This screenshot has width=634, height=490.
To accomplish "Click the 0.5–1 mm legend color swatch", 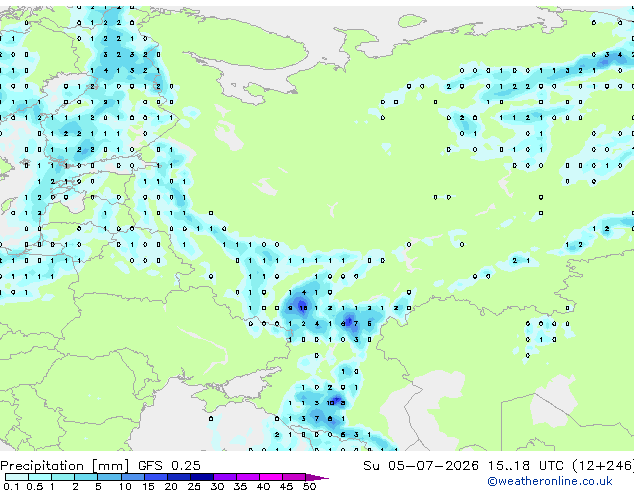I will click(40, 477).
